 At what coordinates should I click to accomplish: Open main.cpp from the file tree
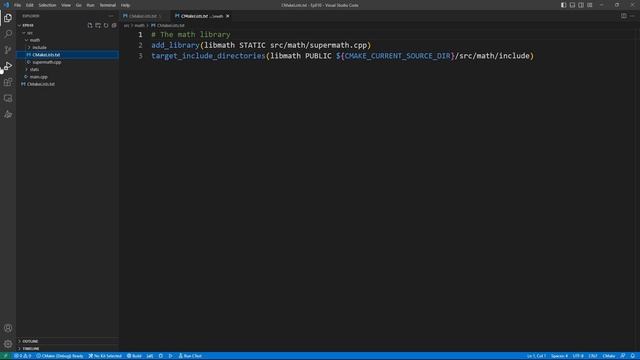coord(67,77)
